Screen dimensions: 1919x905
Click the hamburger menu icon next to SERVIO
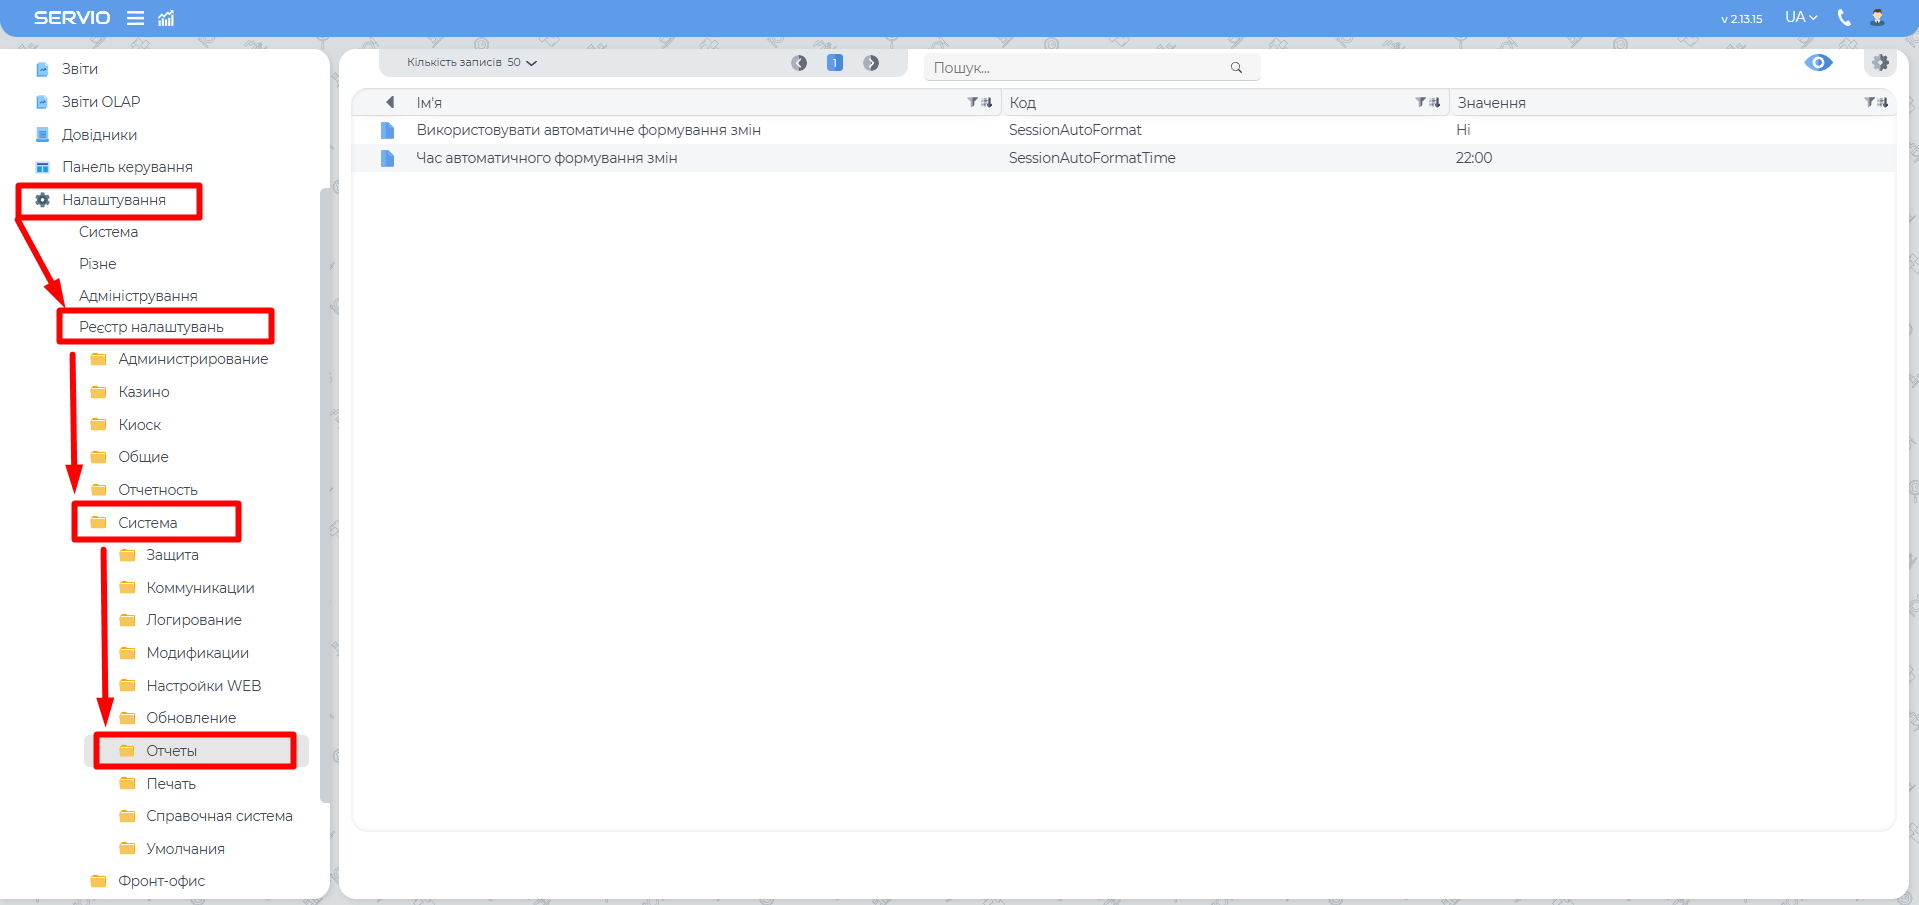135,18
